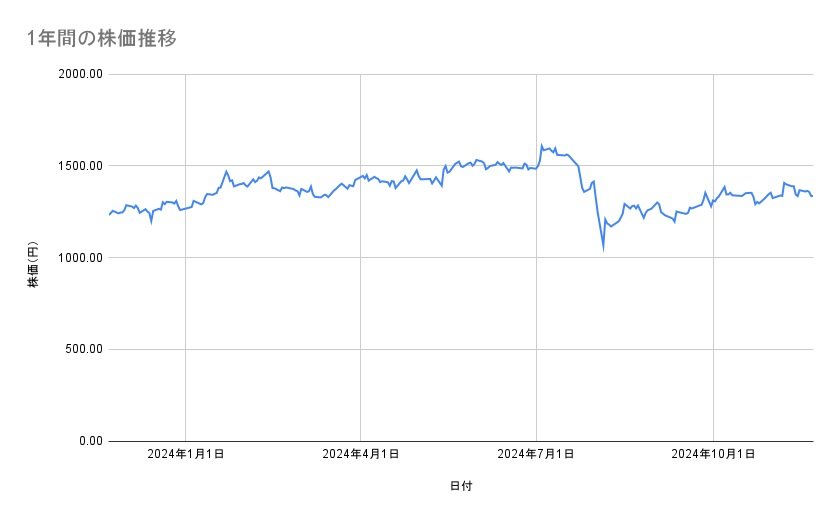The height and width of the screenshot is (519, 839).
Task: Click the leftmost starting point of the line
Action: [x=110, y=214]
